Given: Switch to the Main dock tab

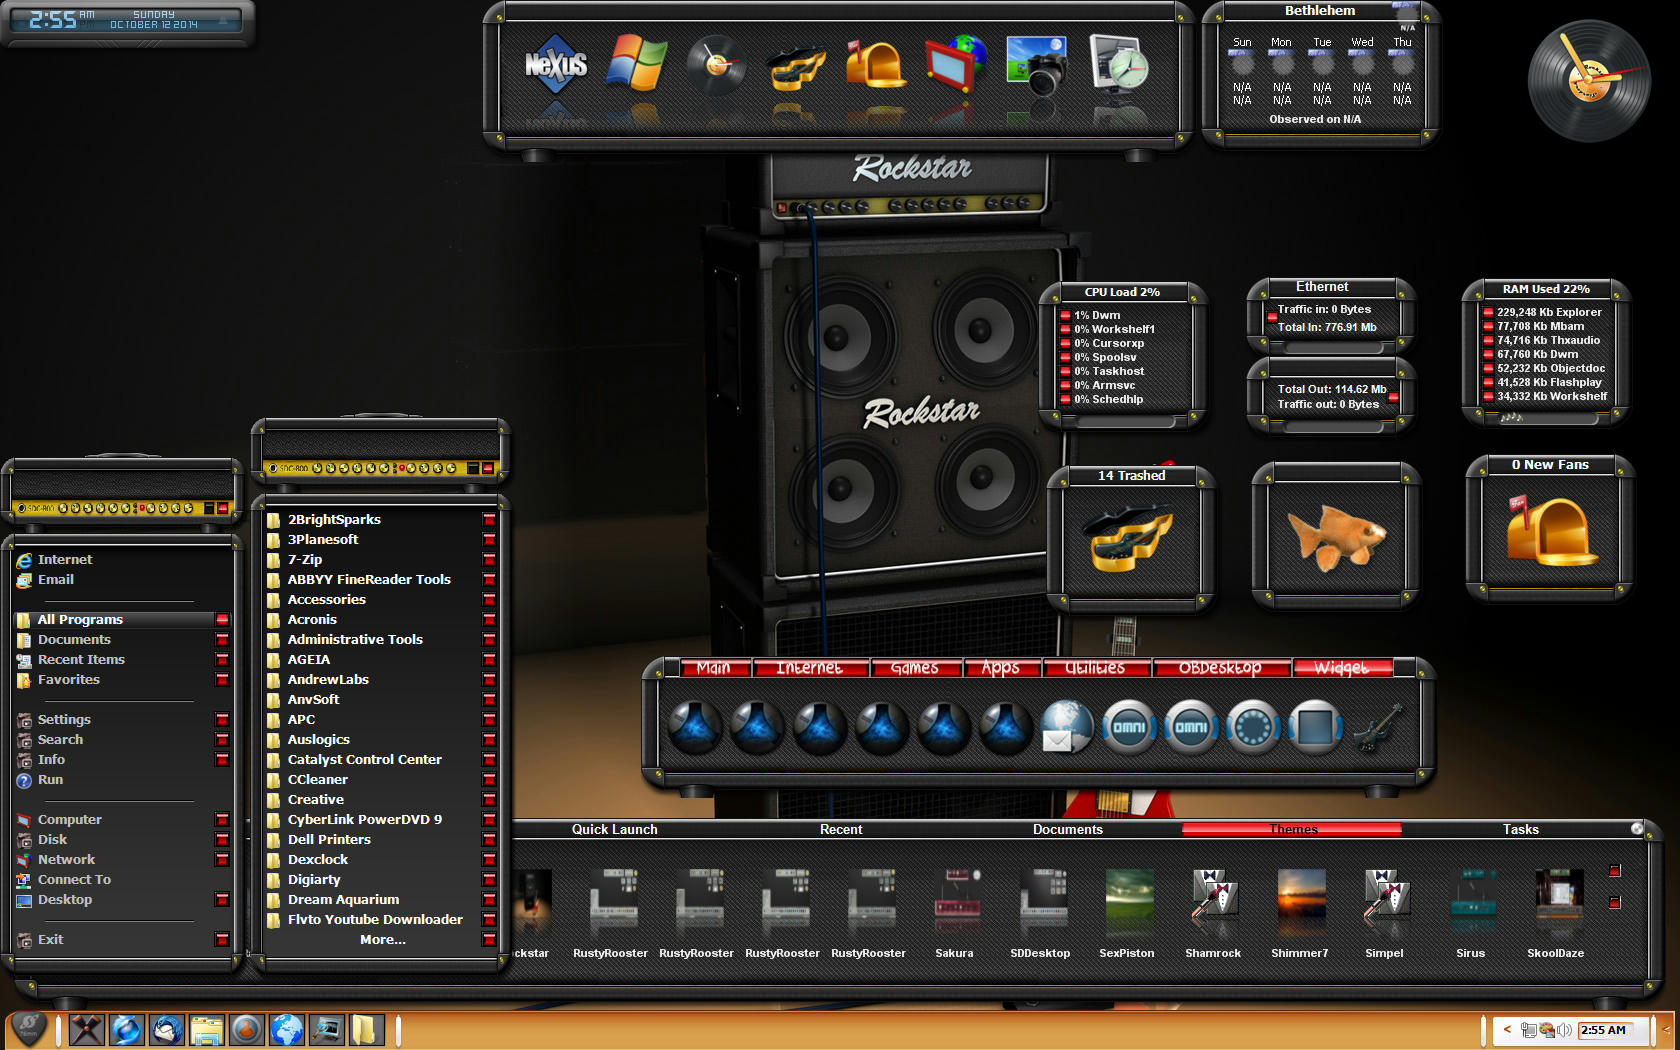Looking at the screenshot, I should (715, 668).
